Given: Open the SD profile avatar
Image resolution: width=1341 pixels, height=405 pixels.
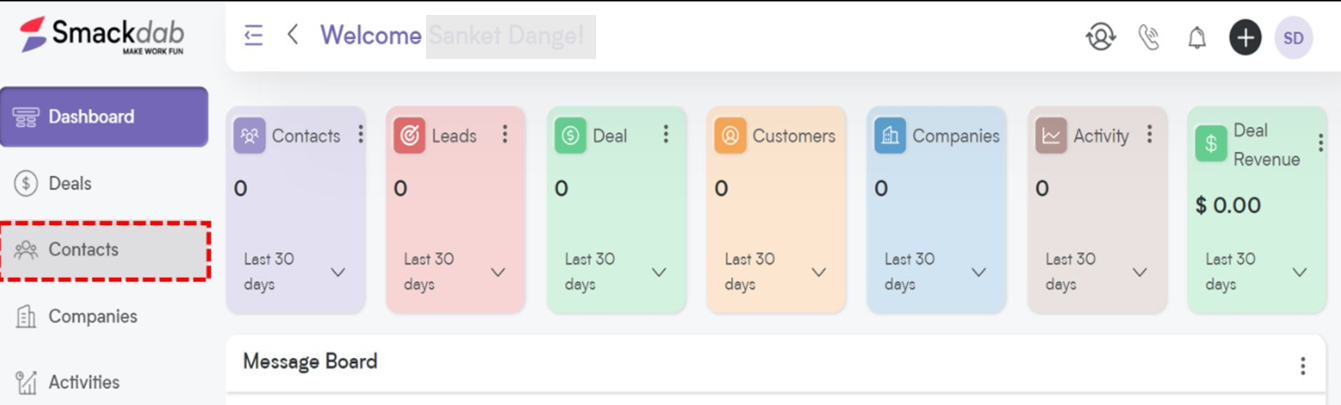Looking at the screenshot, I should [x=1293, y=38].
